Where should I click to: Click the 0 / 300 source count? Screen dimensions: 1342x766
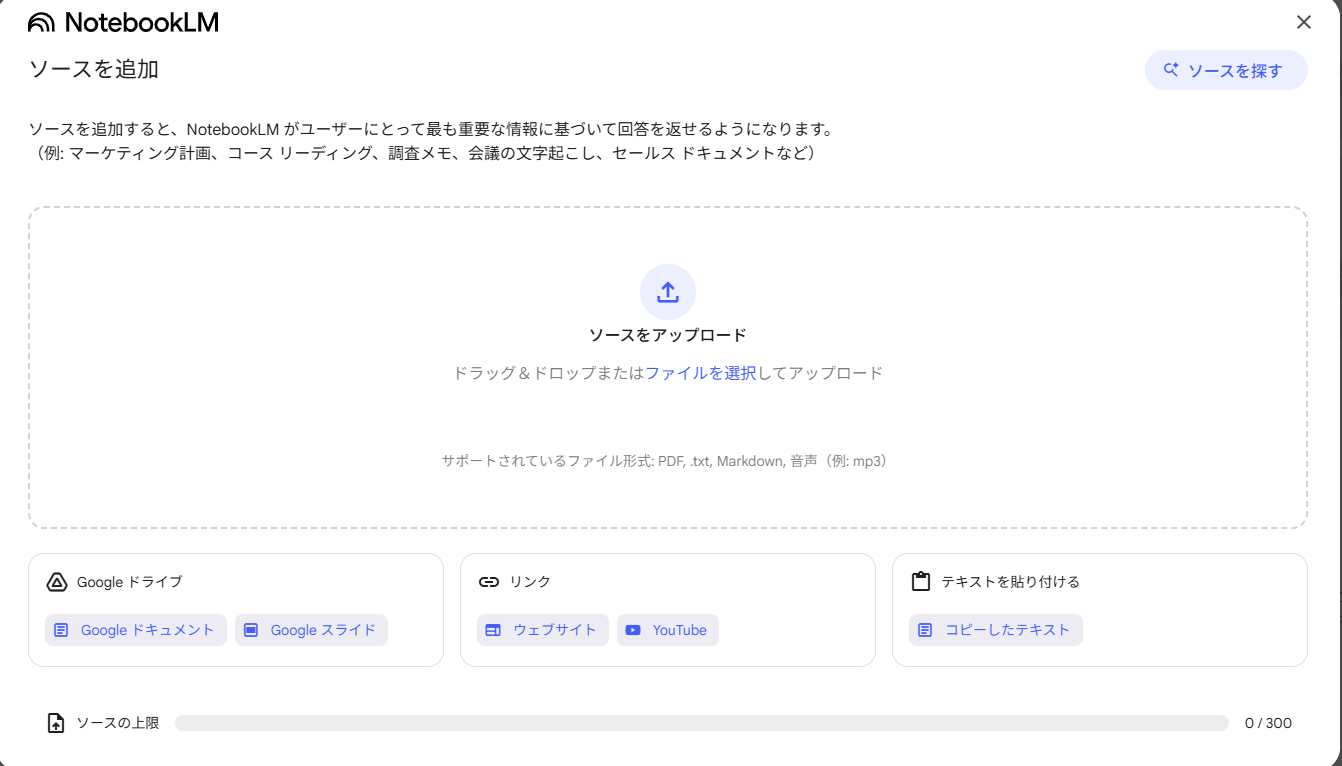1268,723
